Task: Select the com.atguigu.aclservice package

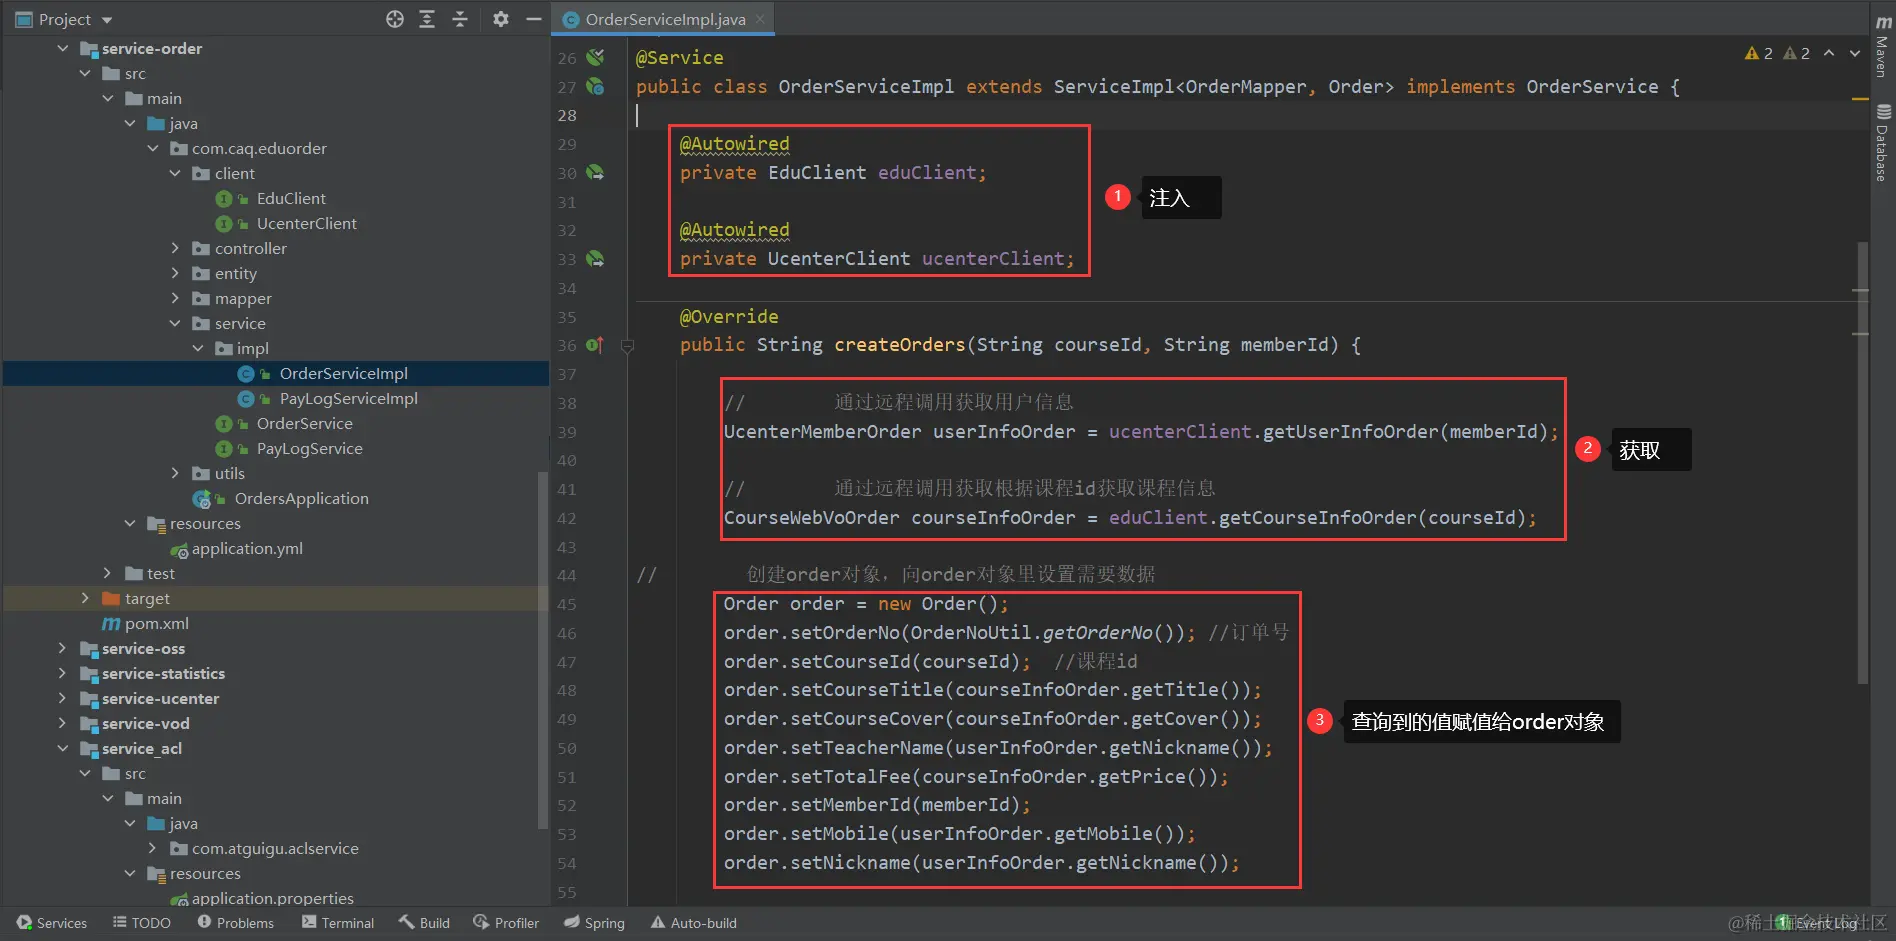Action: [x=275, y=848]
